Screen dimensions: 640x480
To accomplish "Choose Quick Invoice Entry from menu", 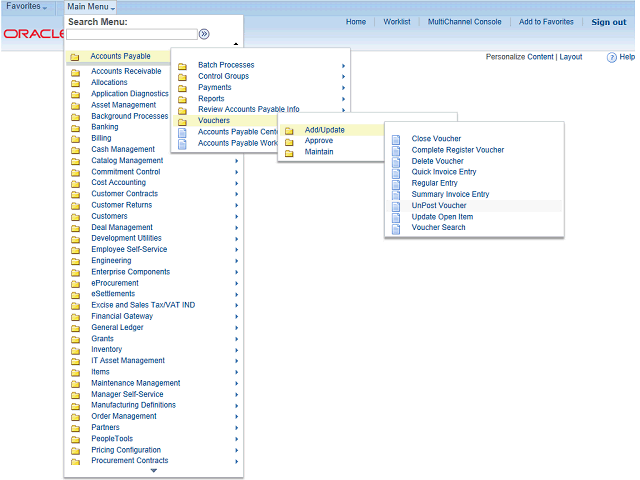I will (443, 172).
